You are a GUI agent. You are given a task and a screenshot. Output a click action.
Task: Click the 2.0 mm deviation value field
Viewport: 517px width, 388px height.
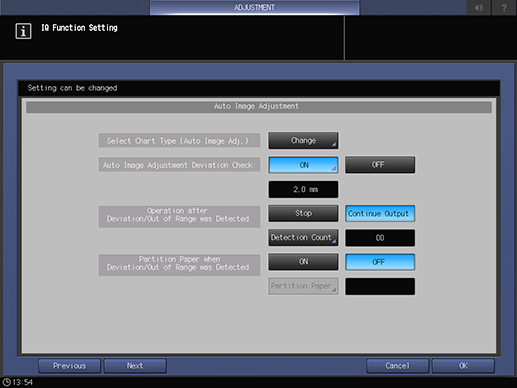pos(303,189)
